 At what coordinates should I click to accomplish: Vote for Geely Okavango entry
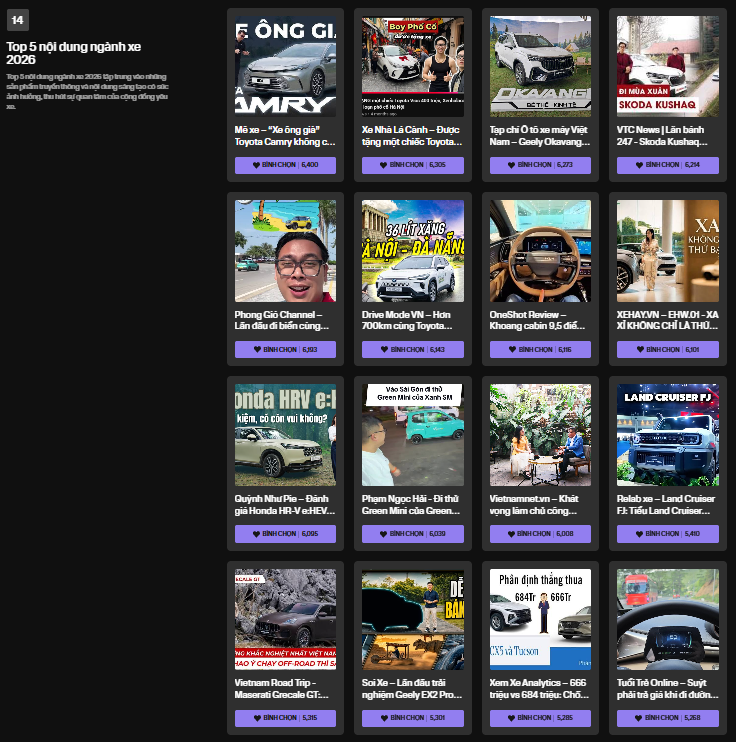[x=540, y=165]
